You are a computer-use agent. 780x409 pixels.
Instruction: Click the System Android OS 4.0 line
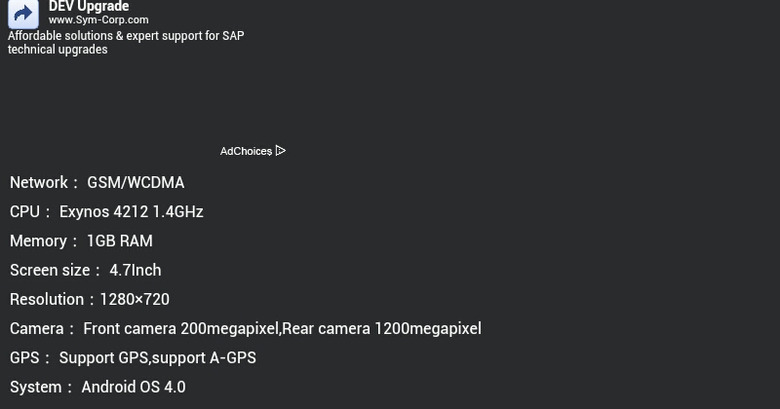click(x=98, y=387)
